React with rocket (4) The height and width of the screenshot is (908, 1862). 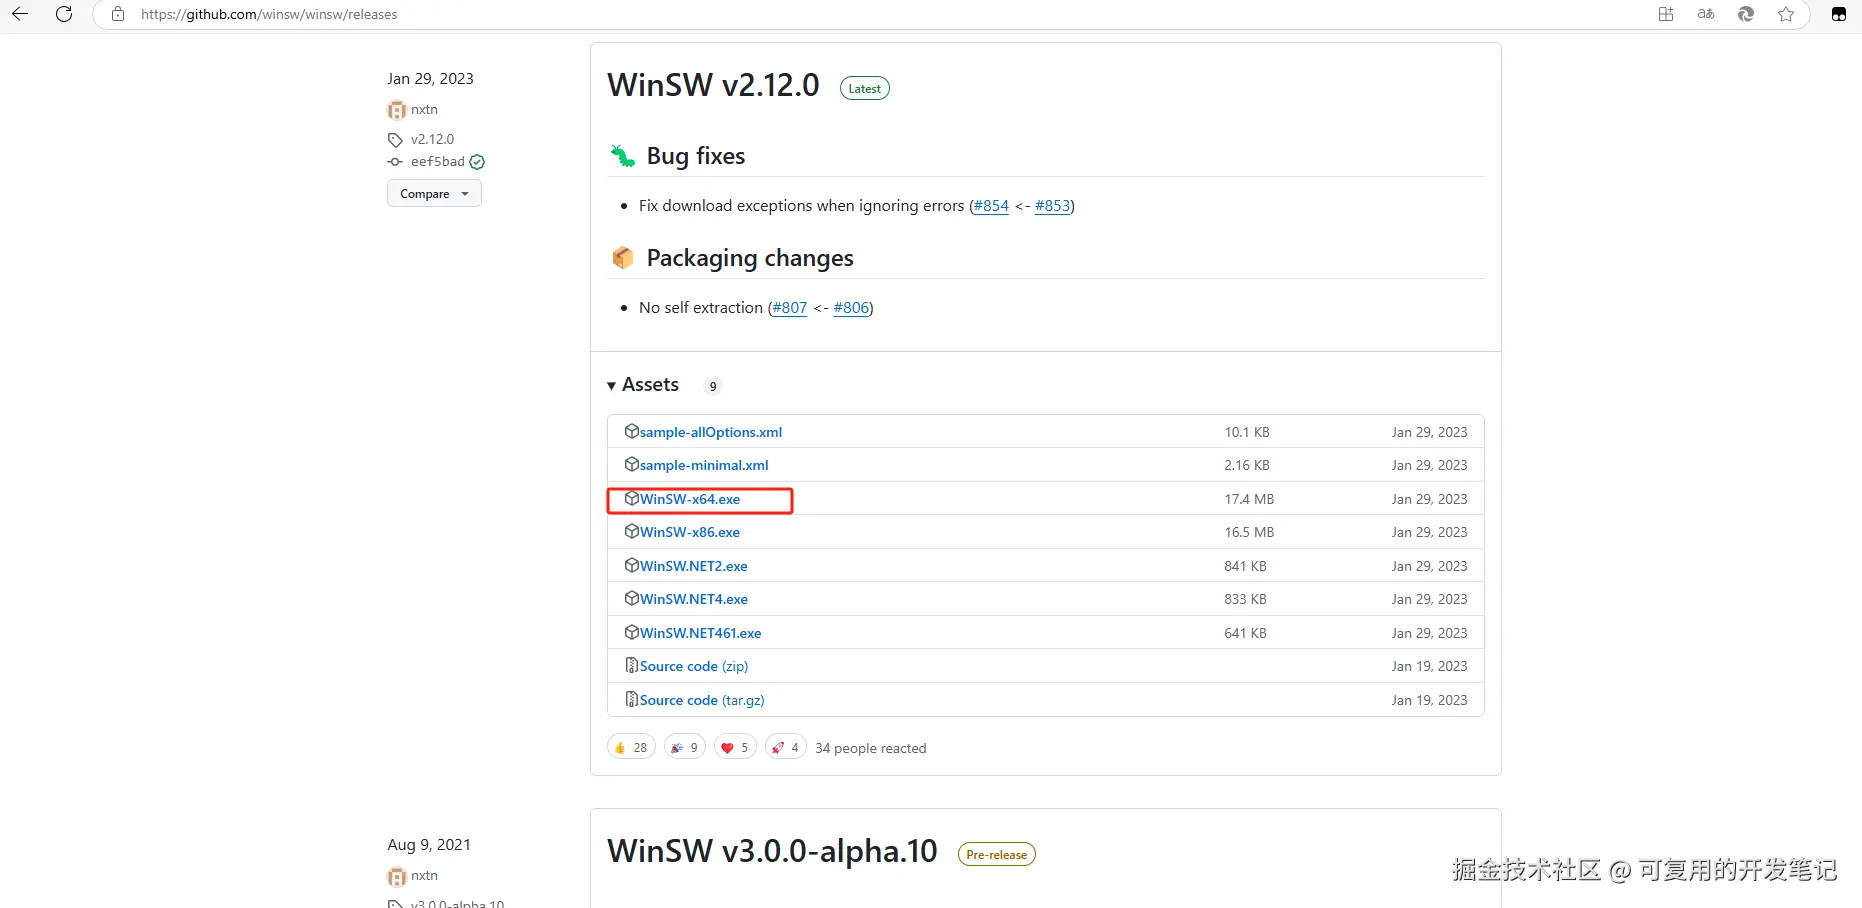[x=785, y=747]
